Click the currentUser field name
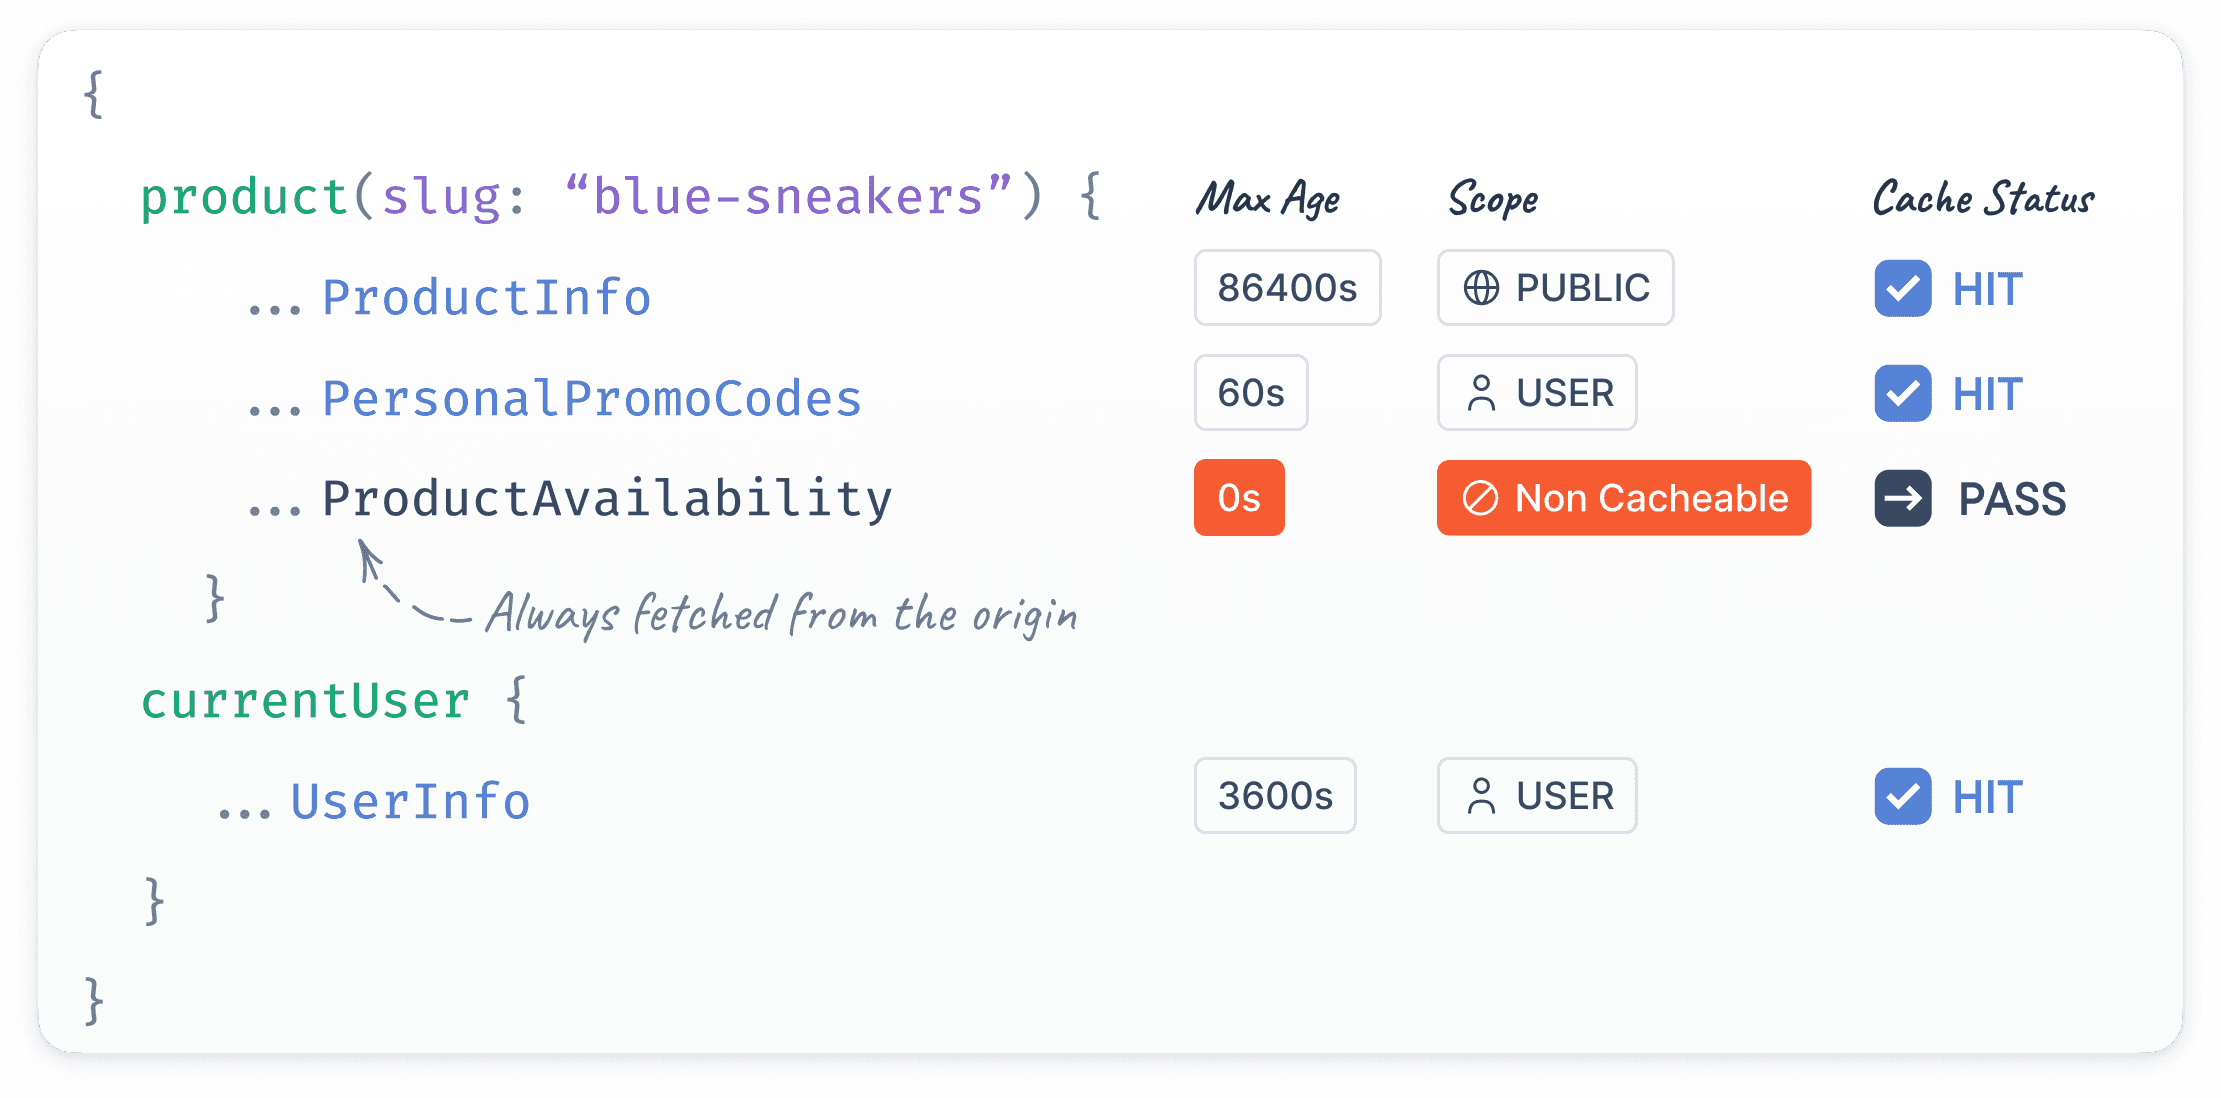Image resolution: width=2221 pixels, height=1098 pixels. point(305,701)
